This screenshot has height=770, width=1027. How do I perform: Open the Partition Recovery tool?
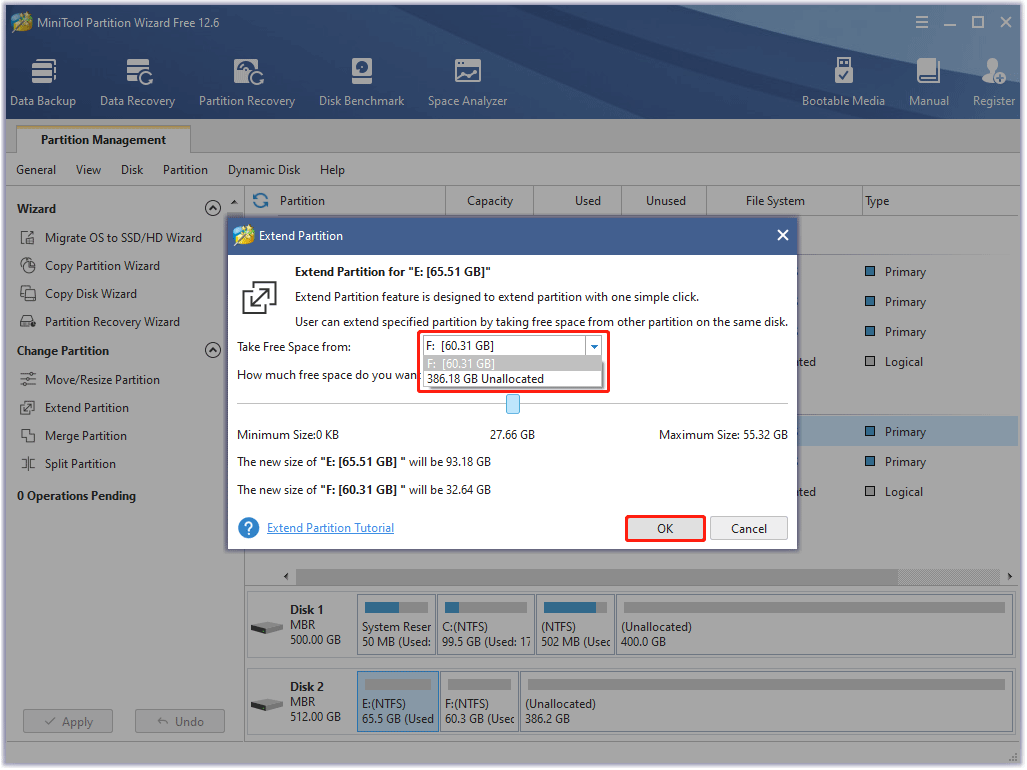[x=246, y=80]
